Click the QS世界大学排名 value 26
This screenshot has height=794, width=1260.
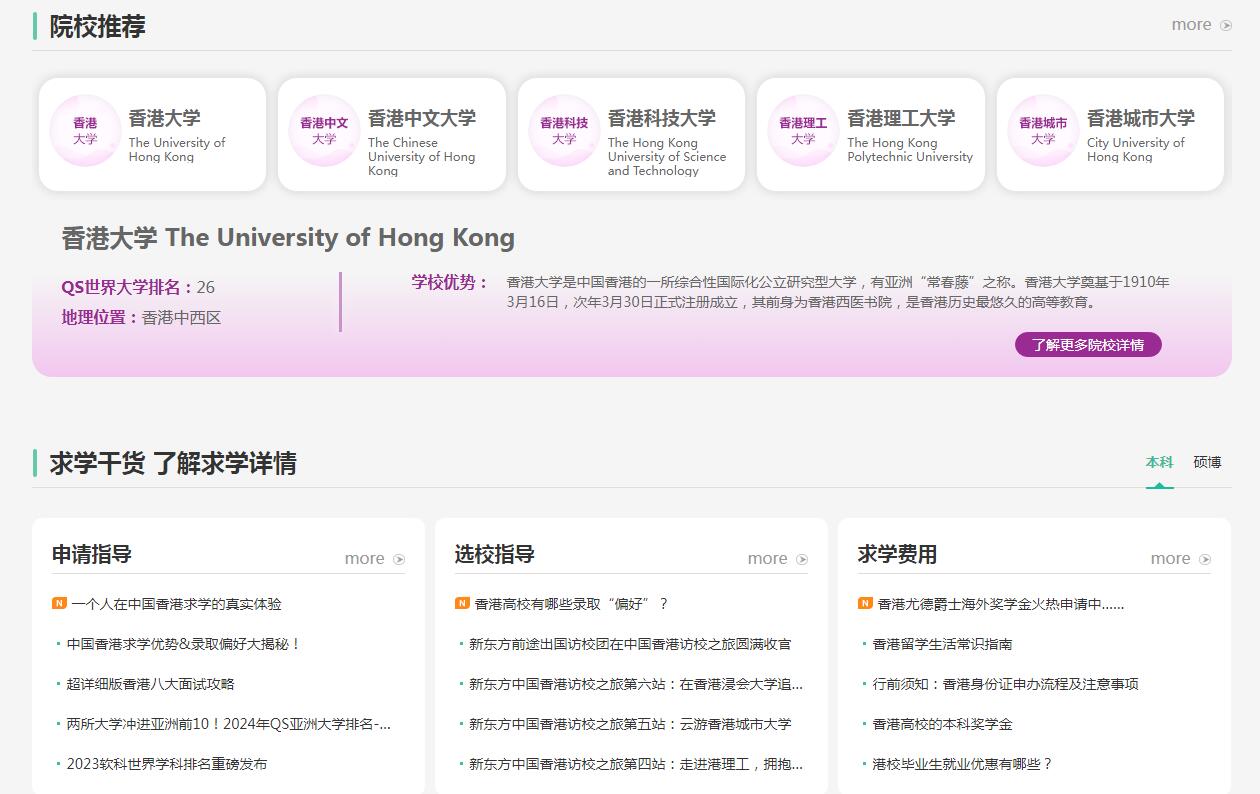click(x=206, y=287)
